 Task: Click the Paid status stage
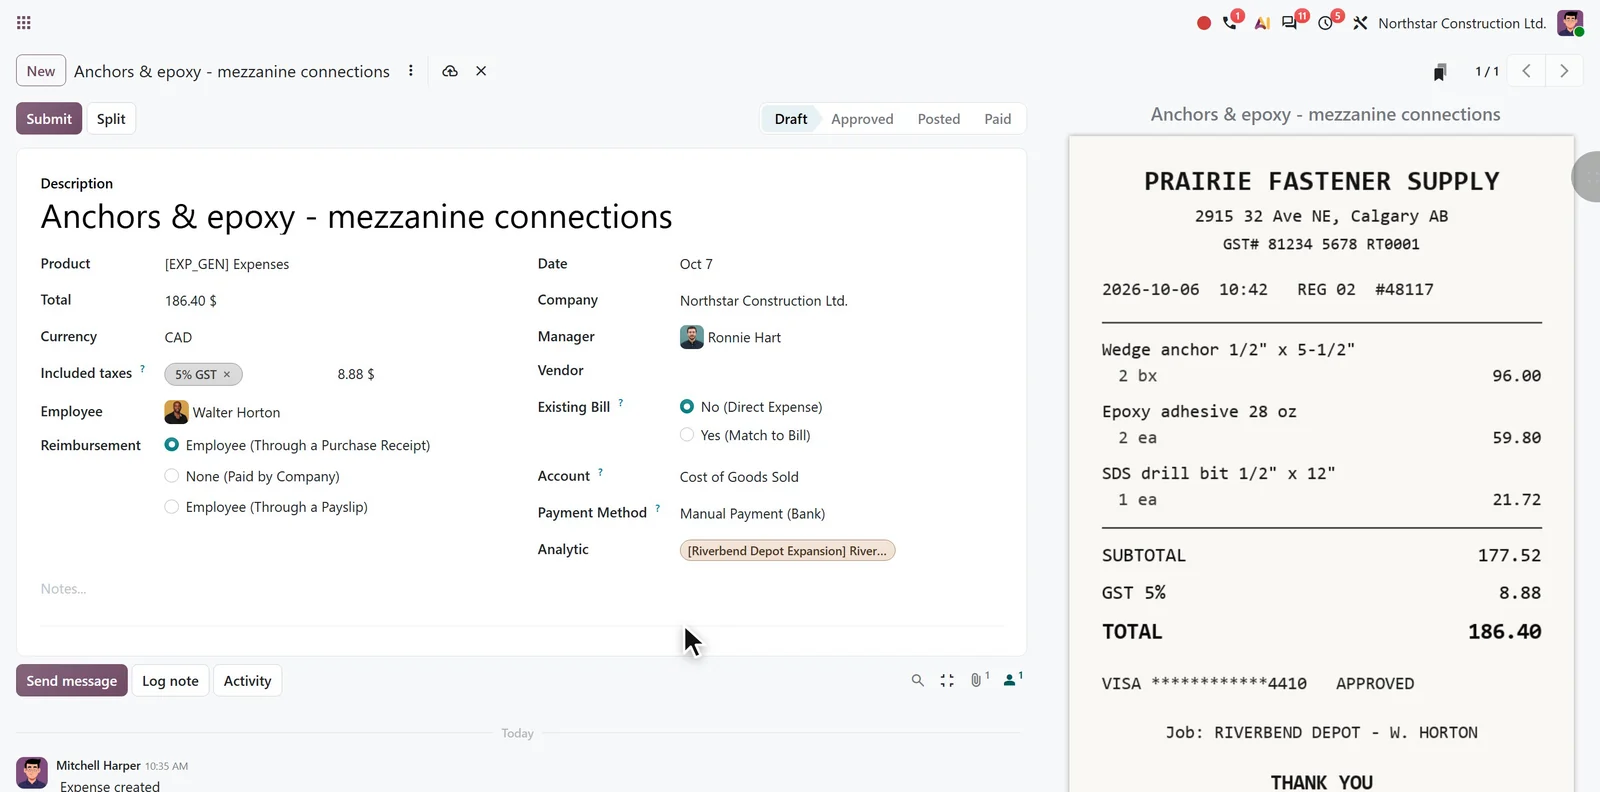(x=997, y=119)
